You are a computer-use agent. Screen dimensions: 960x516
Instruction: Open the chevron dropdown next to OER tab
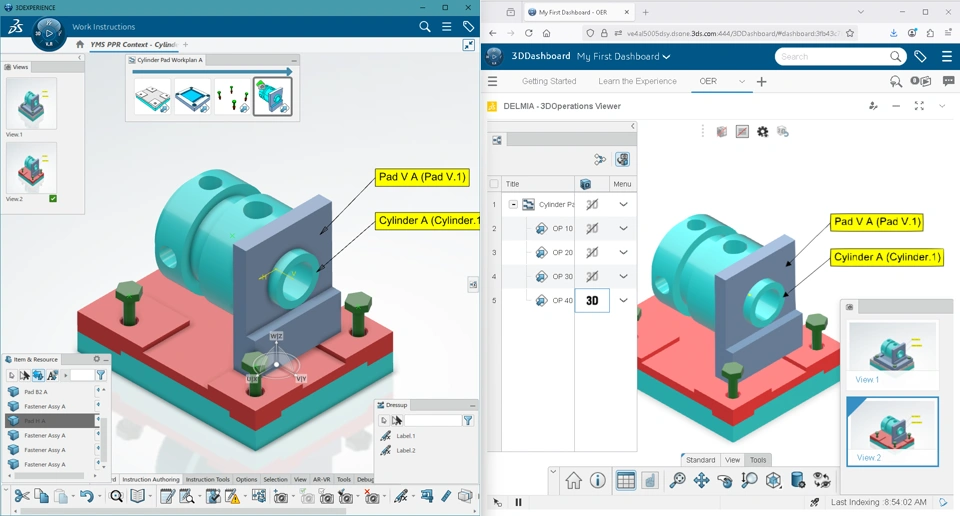[741, 81]
